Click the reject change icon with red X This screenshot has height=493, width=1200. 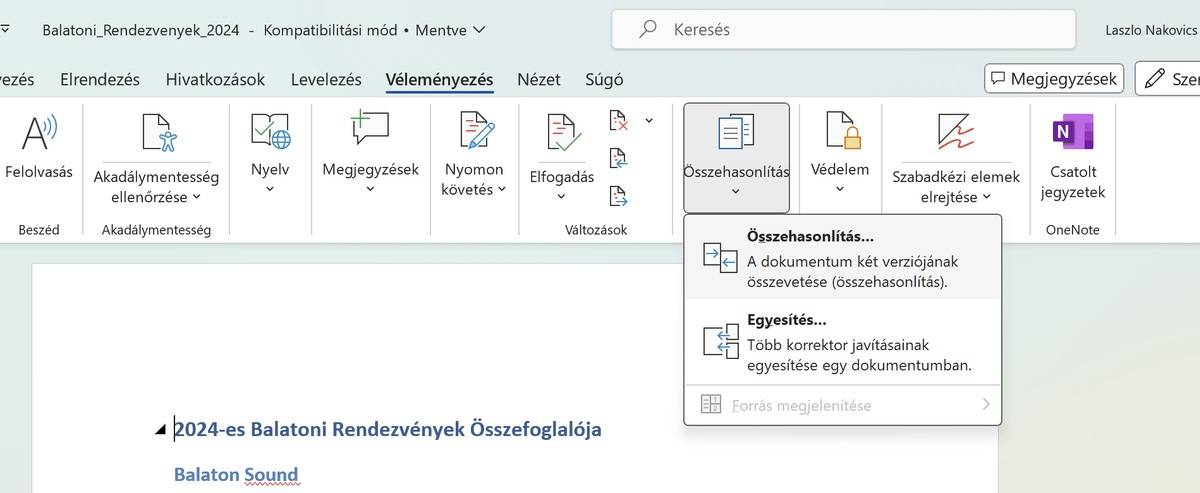[619, 122]
